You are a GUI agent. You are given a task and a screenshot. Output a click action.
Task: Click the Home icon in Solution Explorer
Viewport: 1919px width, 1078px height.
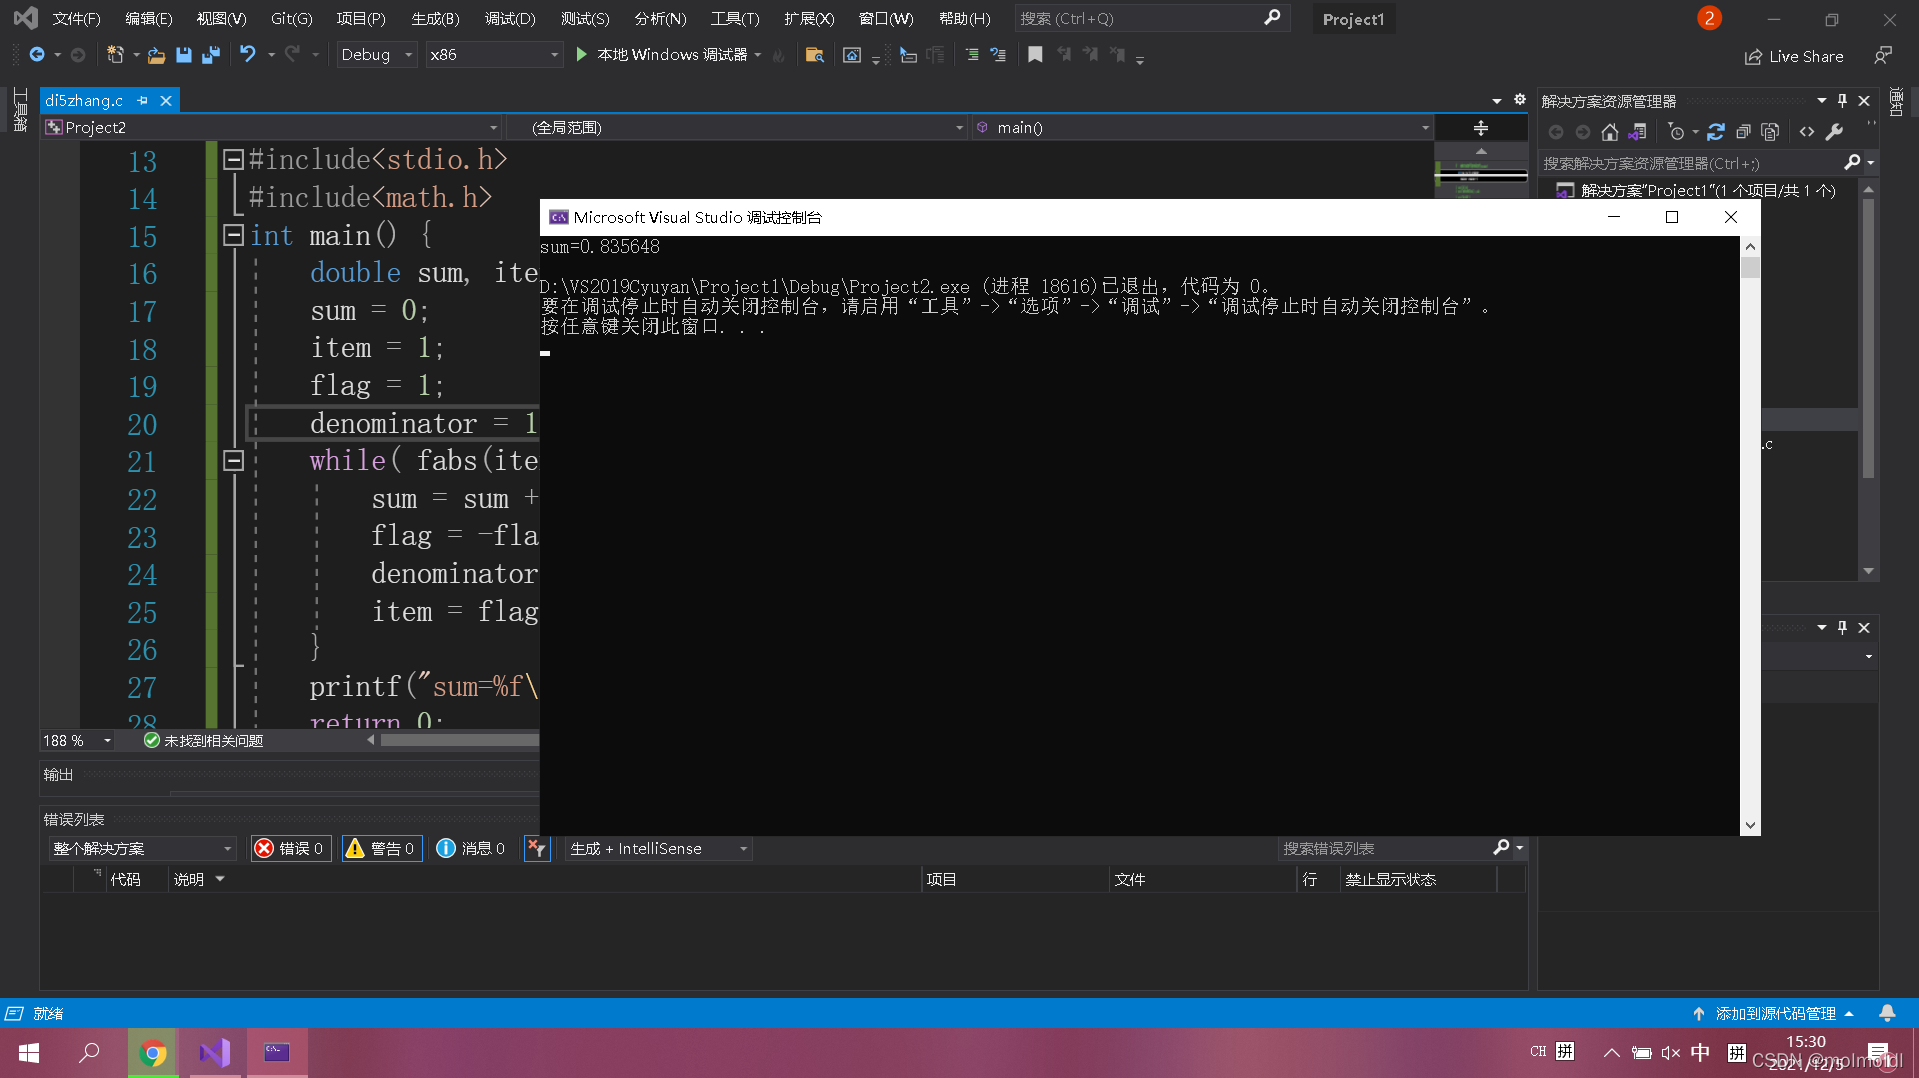1609,132
